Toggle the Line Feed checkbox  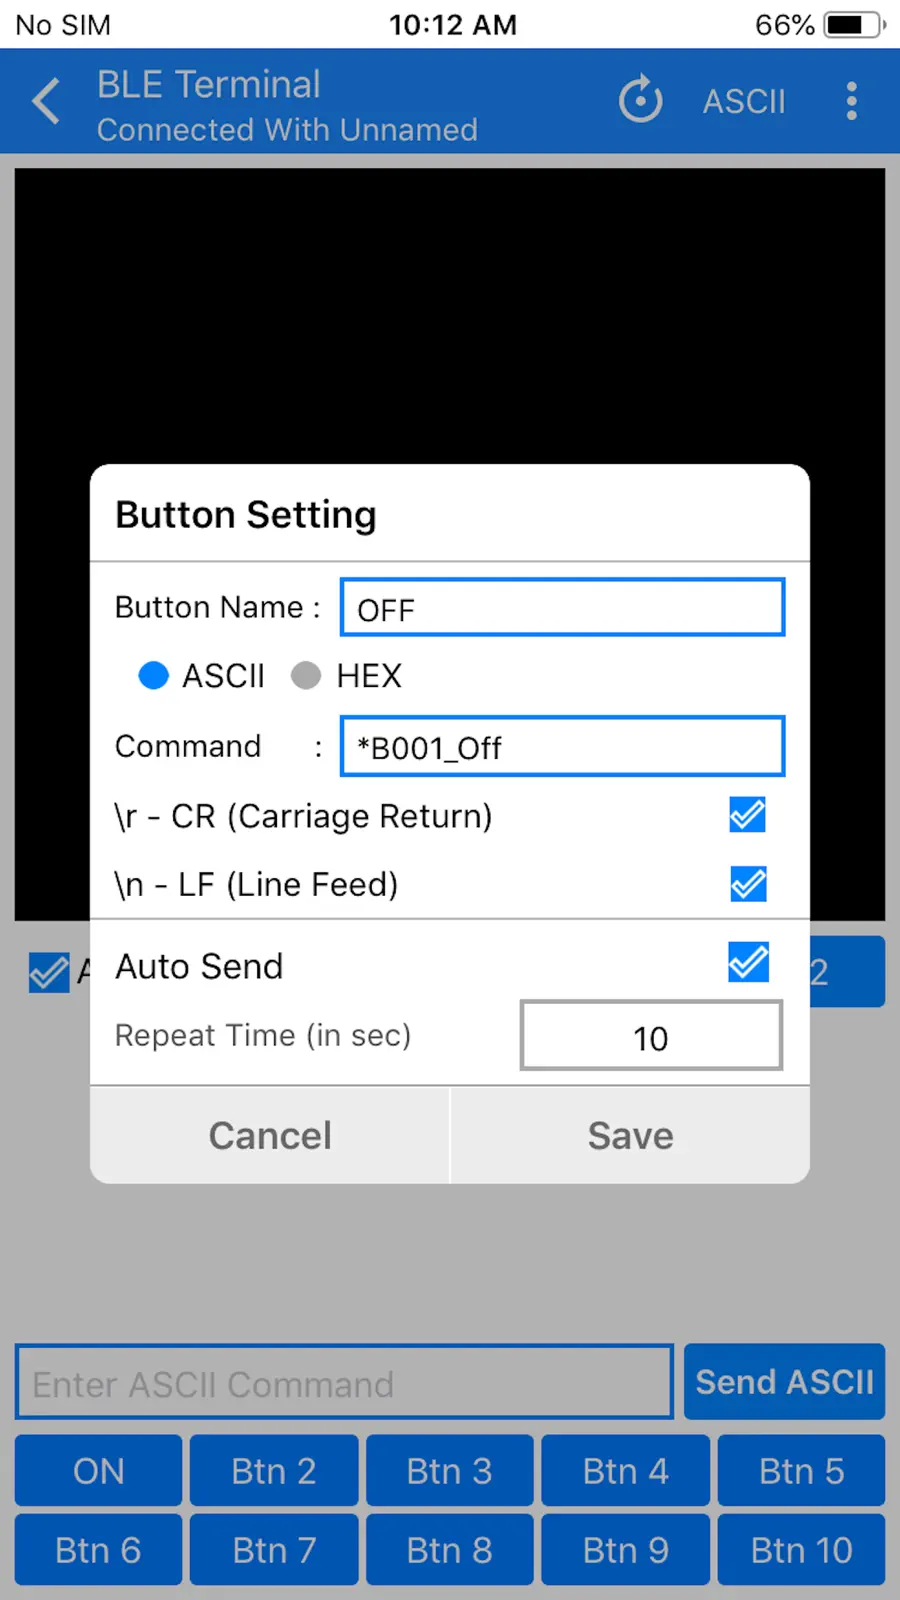[748, 884]
